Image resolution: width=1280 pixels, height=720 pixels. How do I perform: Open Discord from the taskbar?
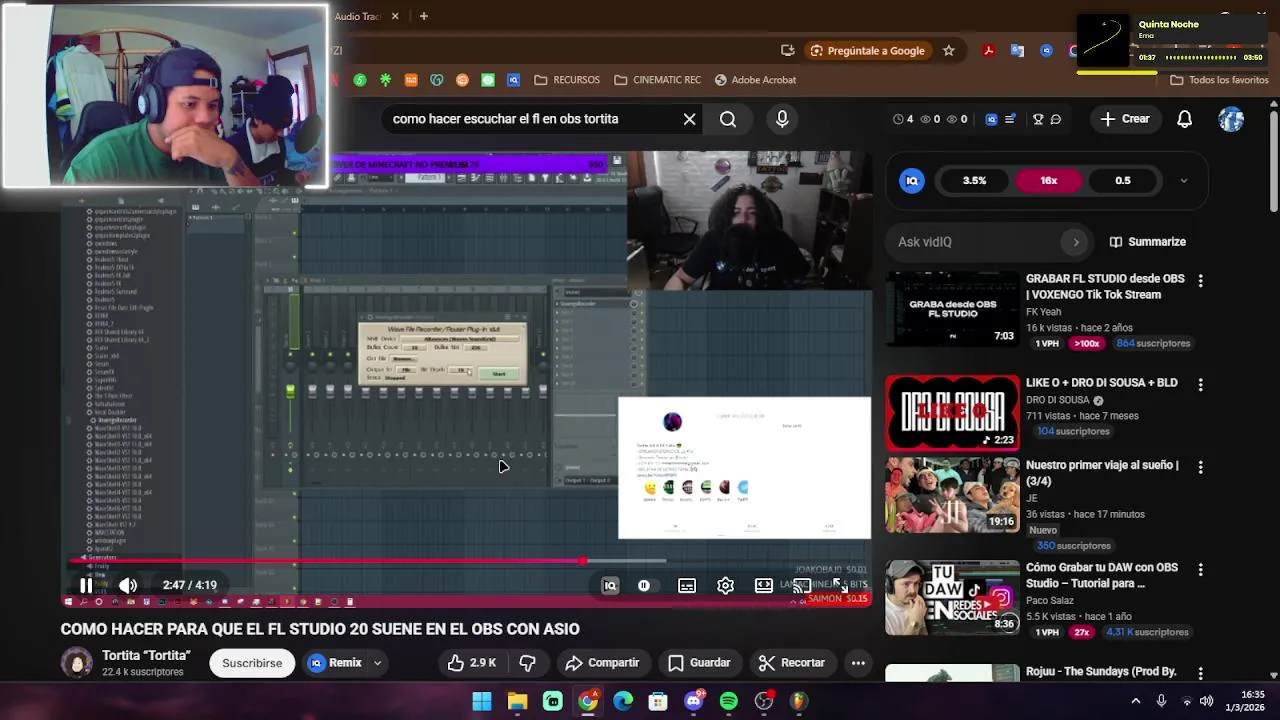pyautogui.click(x=694, y=701)
